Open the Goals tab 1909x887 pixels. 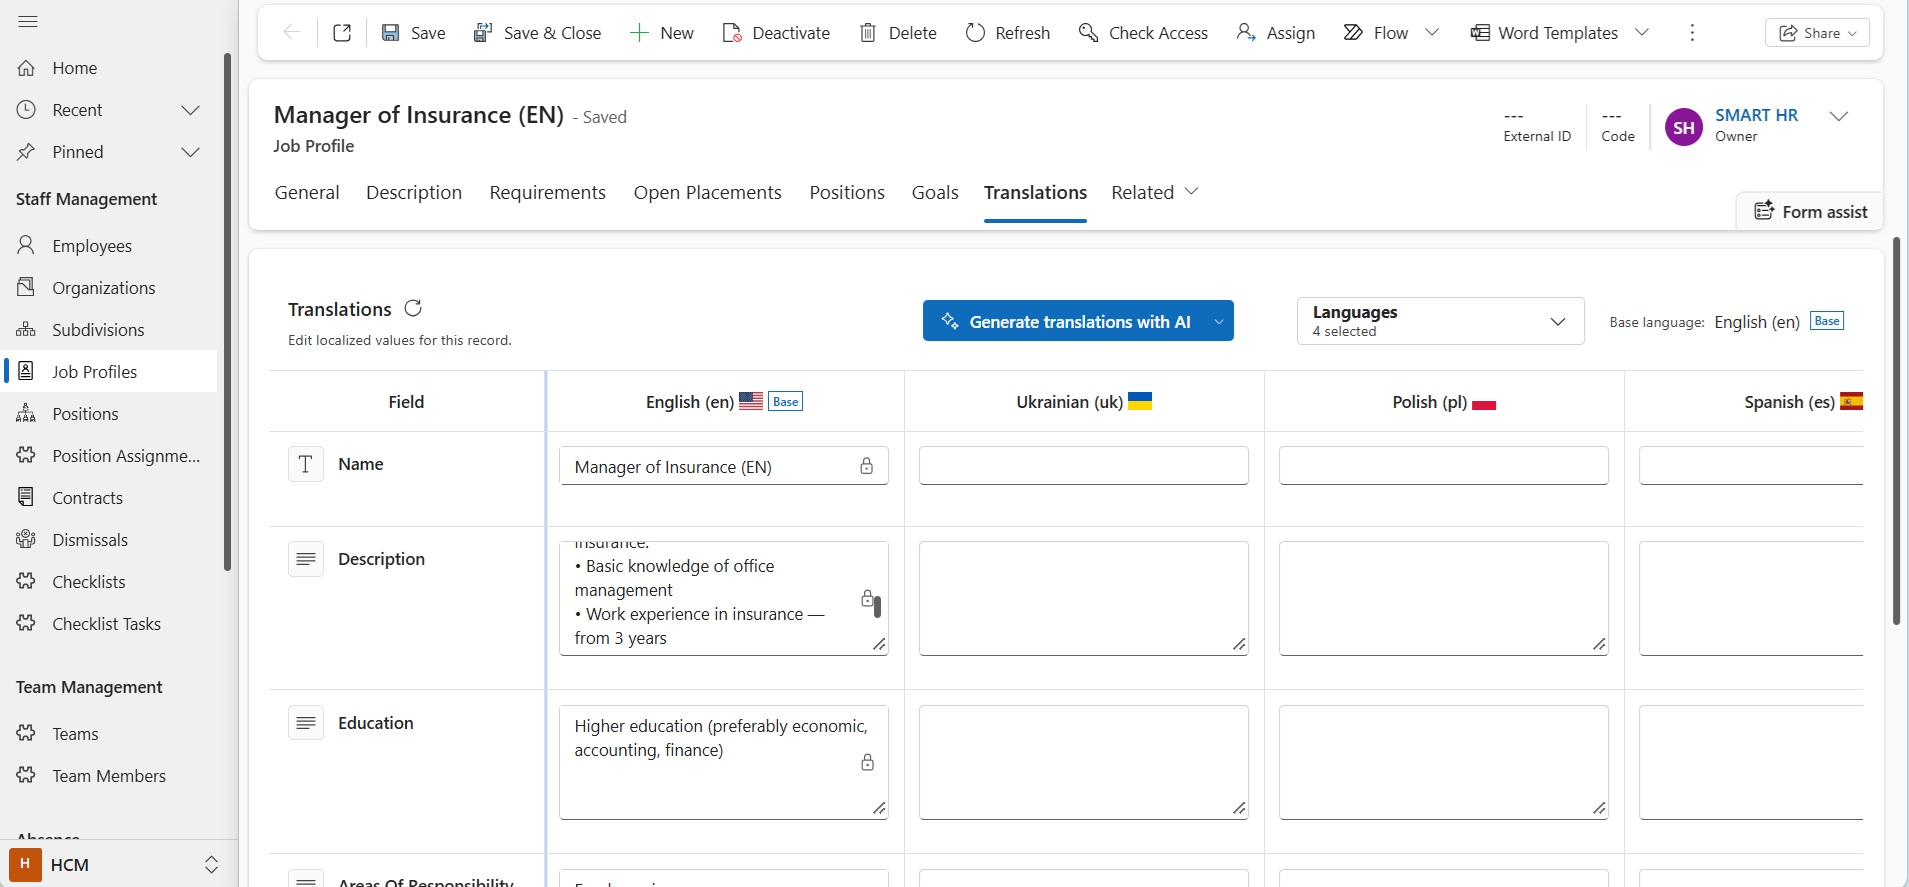(x=935, y=192)
